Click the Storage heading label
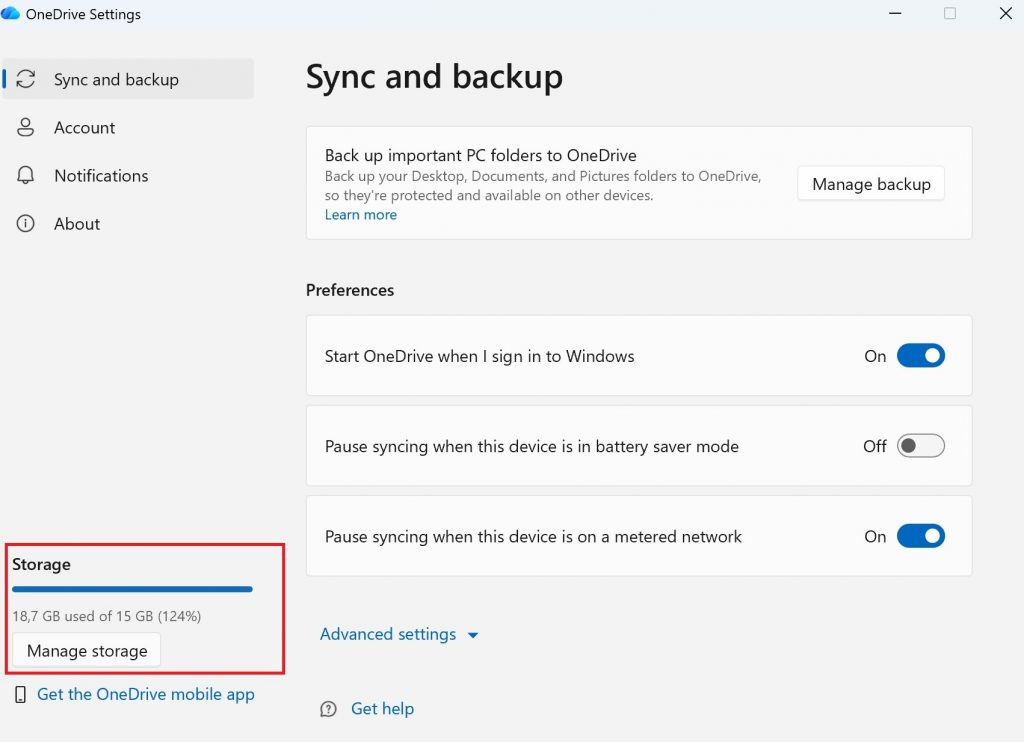The width and height of the screenshot is (1024, 742). point(41,564)
